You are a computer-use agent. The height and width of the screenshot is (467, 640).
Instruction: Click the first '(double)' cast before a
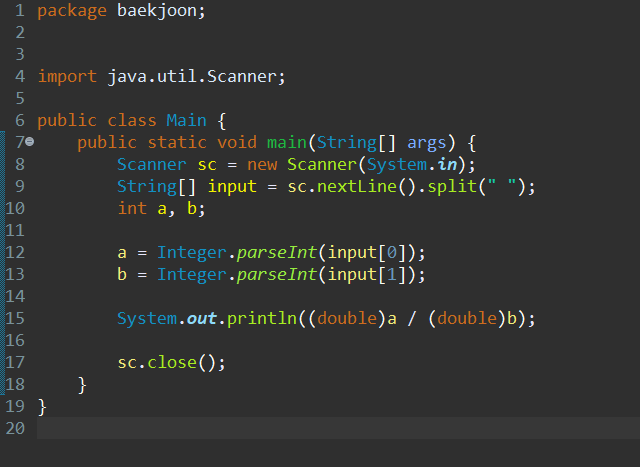pyautogui.click(x=347, y=319)
